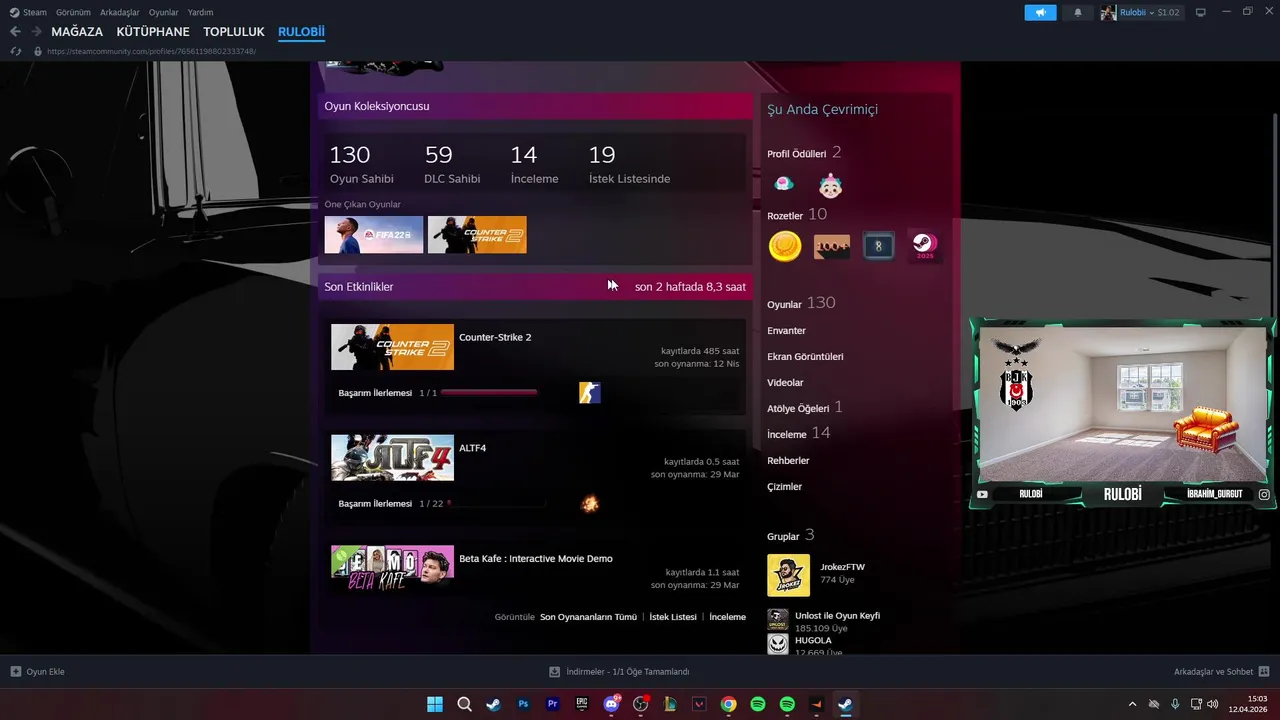Open the Oyunlar menu

pyautogui.click(x=164, y=12)
